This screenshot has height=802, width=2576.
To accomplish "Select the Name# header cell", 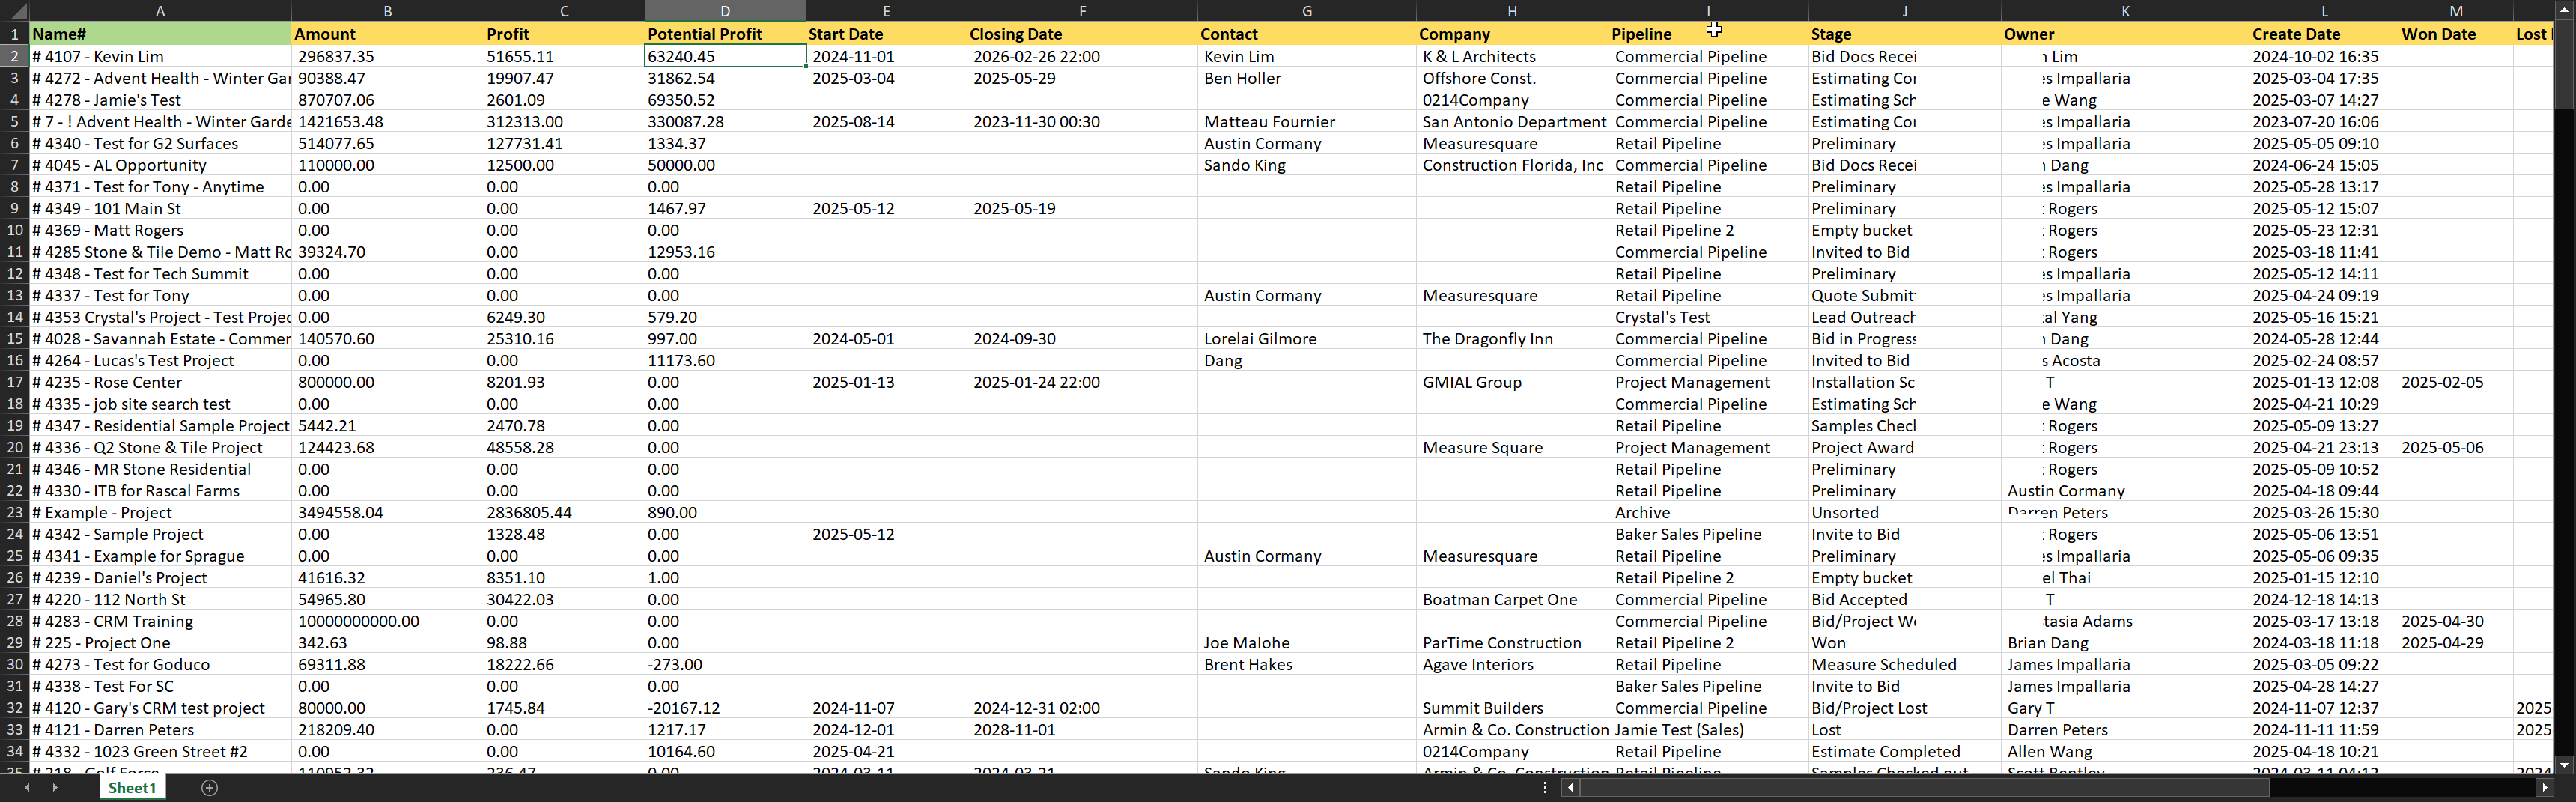I will (160, 34).
